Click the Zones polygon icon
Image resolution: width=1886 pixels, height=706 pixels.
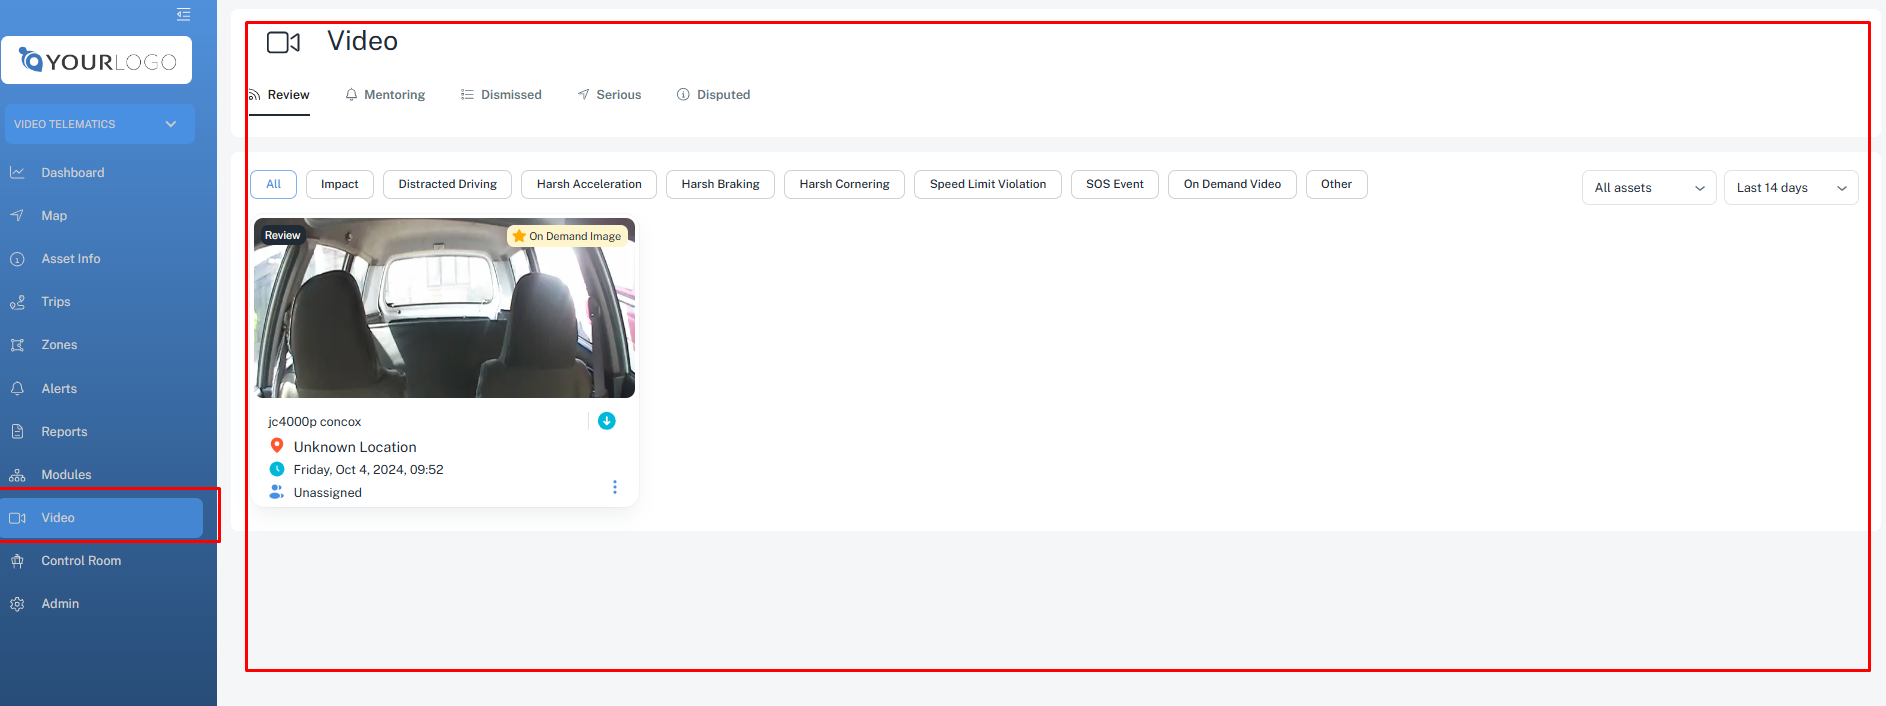pos(17,345)
